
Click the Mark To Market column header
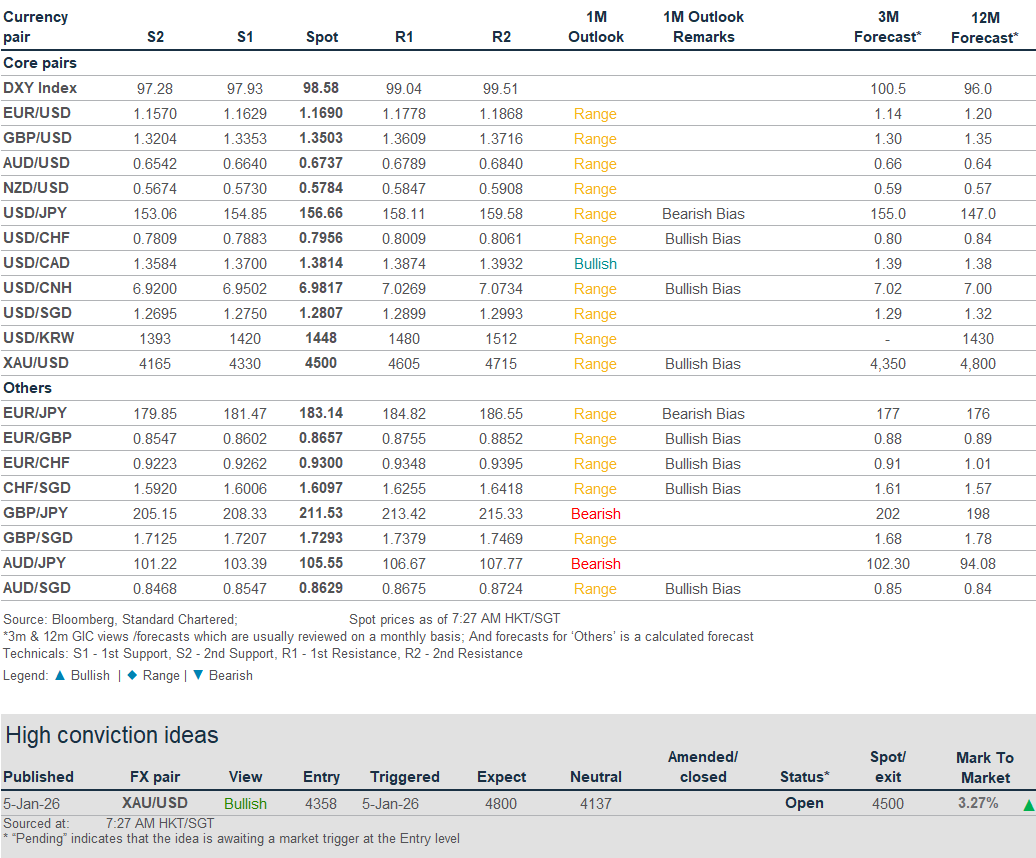984,767
